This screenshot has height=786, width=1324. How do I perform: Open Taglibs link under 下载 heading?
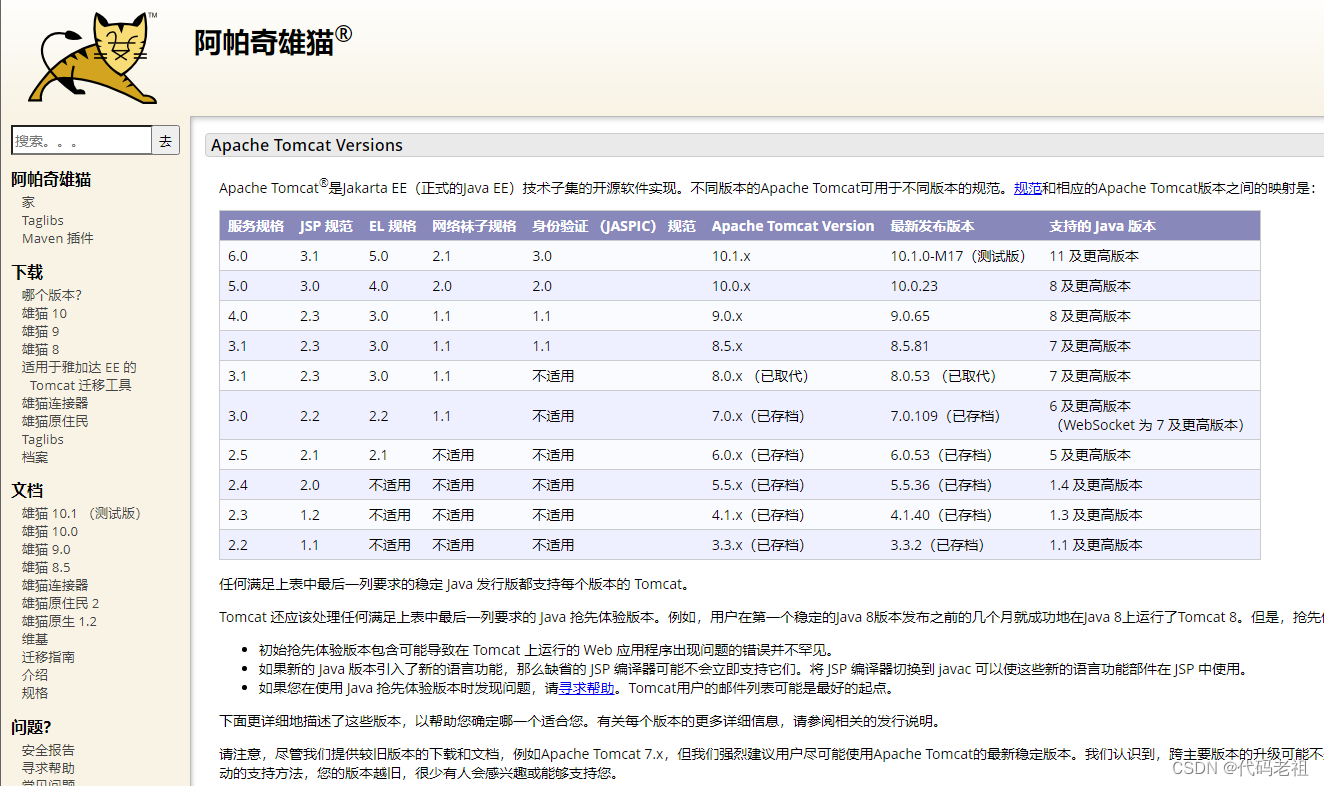click(x=43, y=439)
